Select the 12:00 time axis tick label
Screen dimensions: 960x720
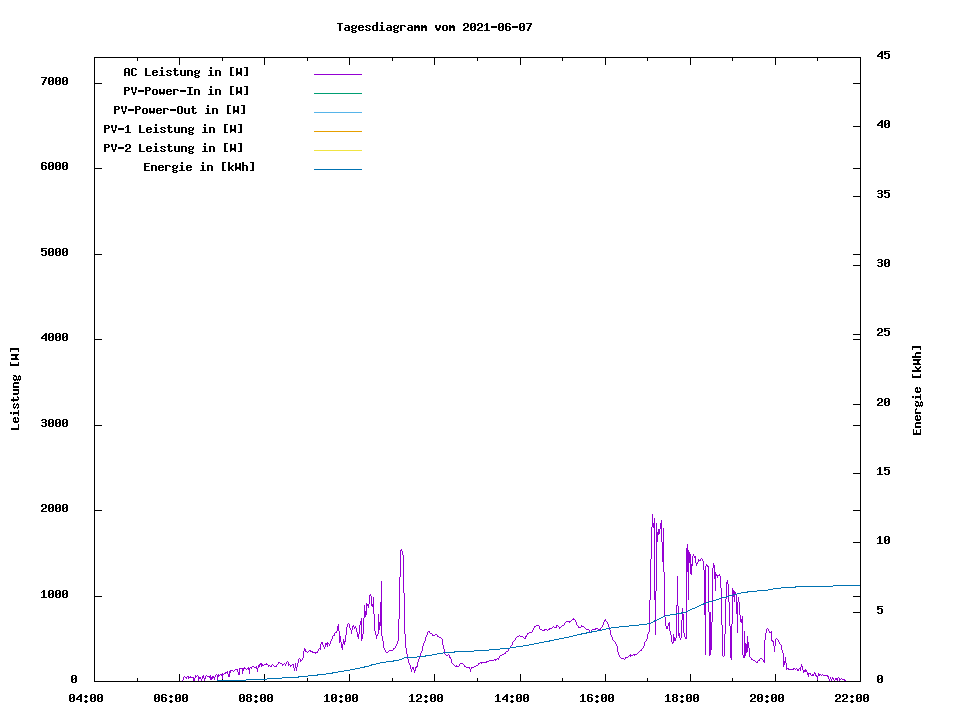tap(427, 698)
